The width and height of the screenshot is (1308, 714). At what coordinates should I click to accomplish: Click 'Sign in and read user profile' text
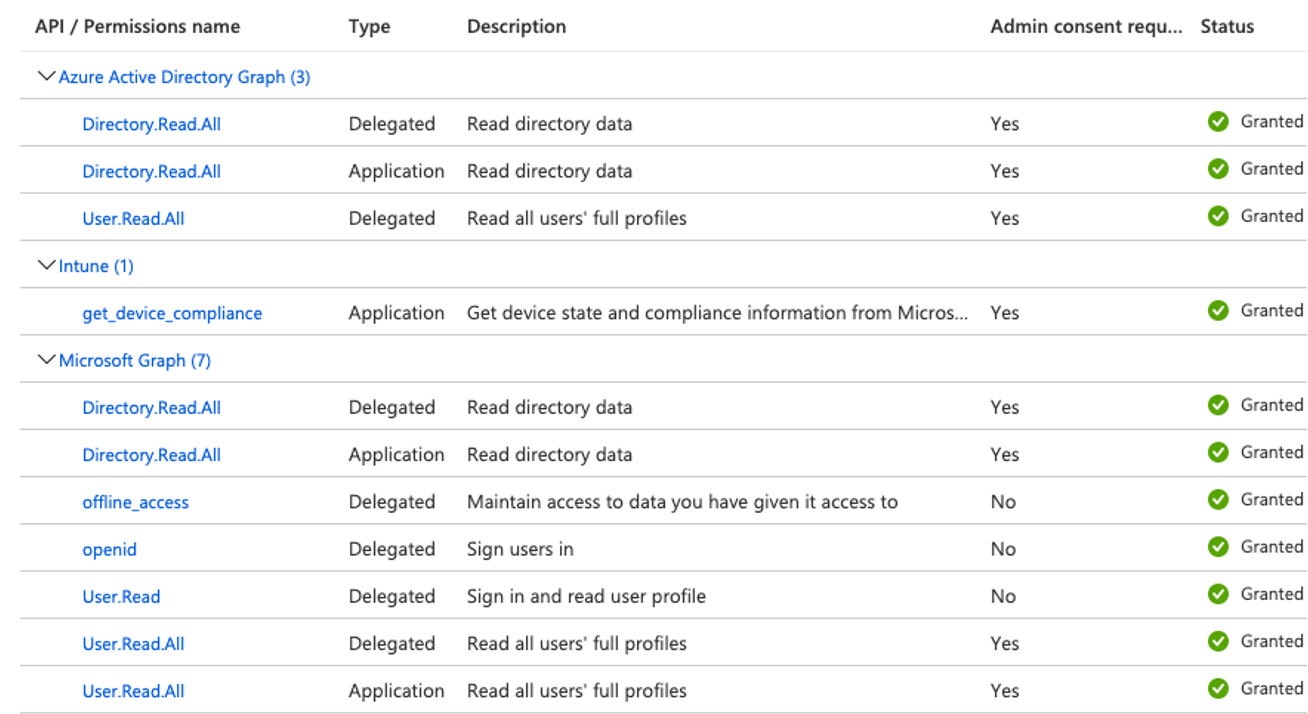pyautogui.click(x=586, y=596)
